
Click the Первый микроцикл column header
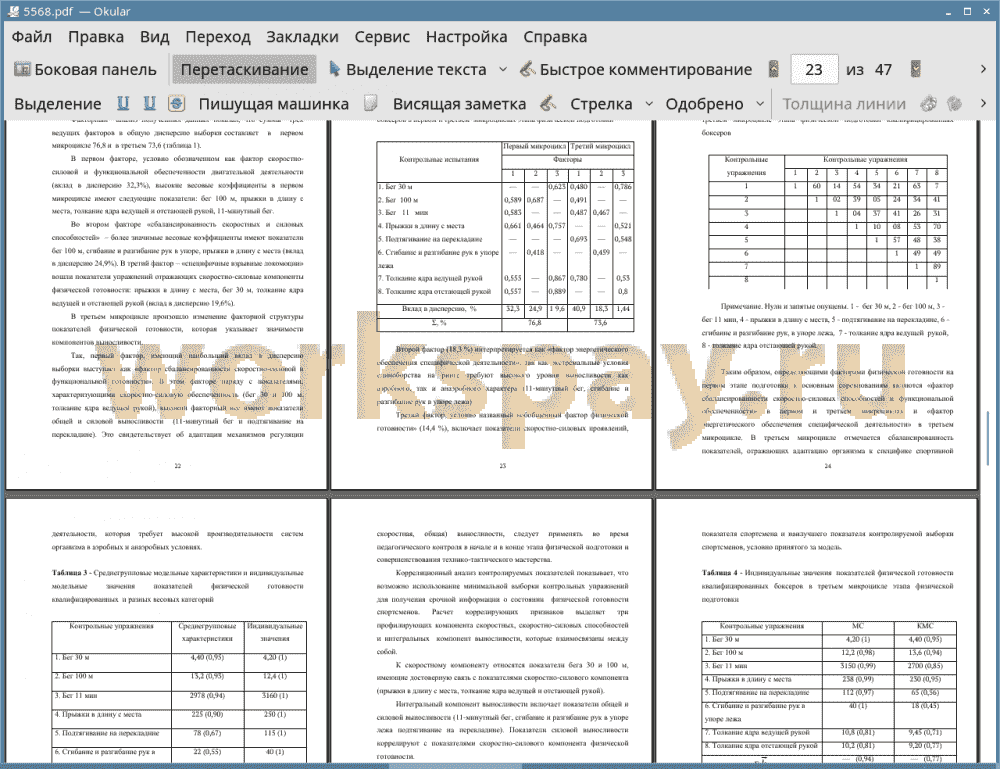coord(534,146)
